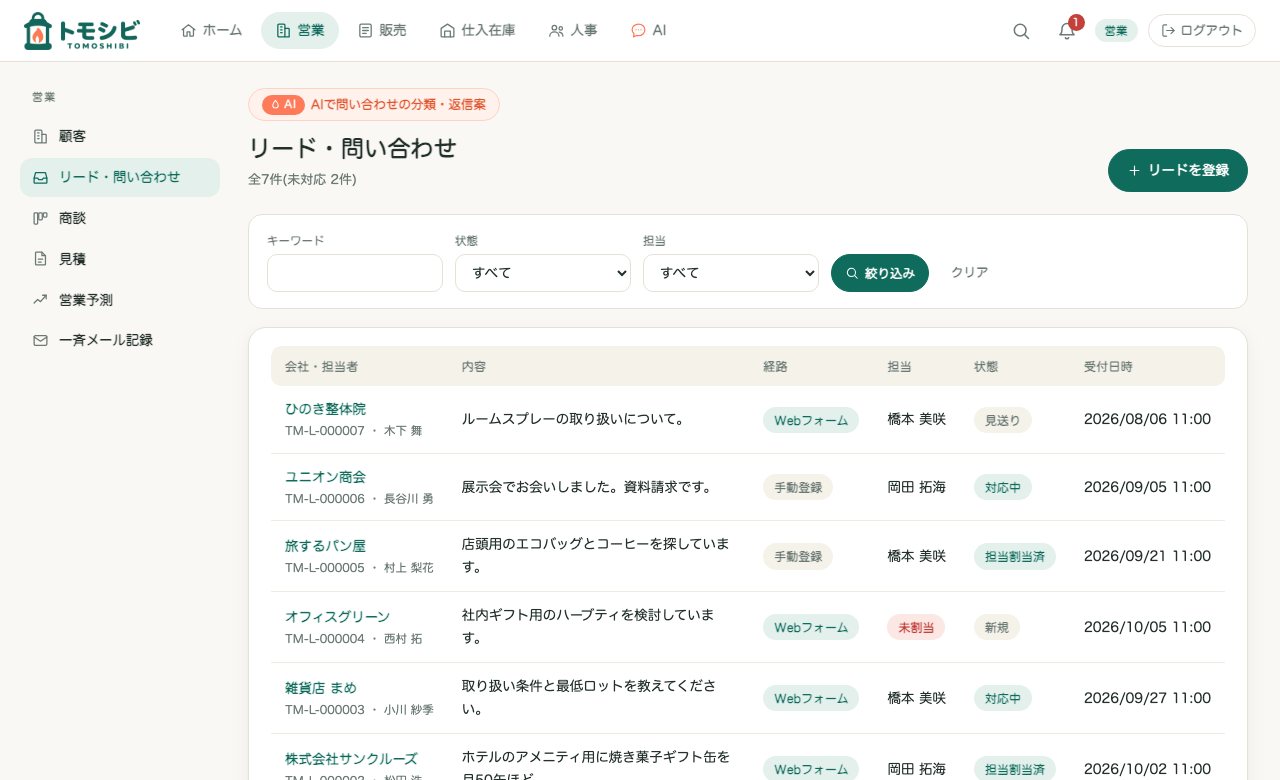Screen dimensions: 1280x780
Task: Open the search magnifier icon
Action: point(1021,31)
